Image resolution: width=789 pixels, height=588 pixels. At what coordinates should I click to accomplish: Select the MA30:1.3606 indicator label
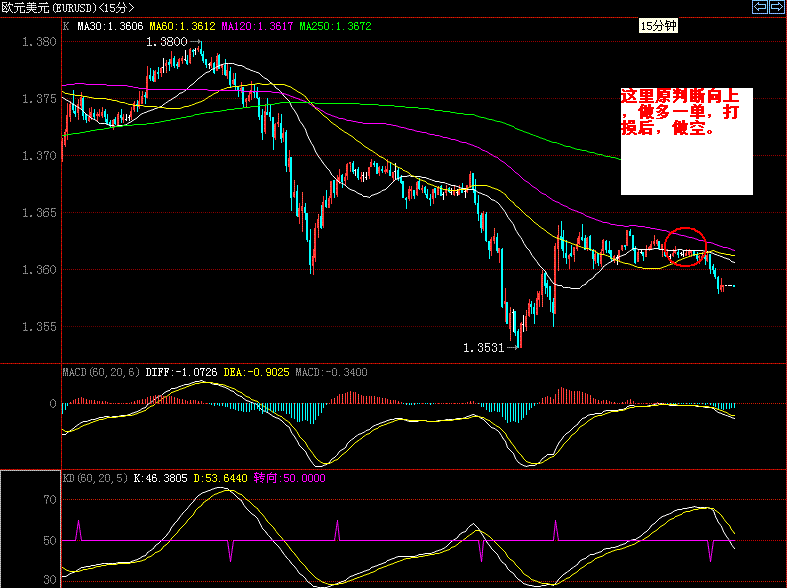[110, 26]
